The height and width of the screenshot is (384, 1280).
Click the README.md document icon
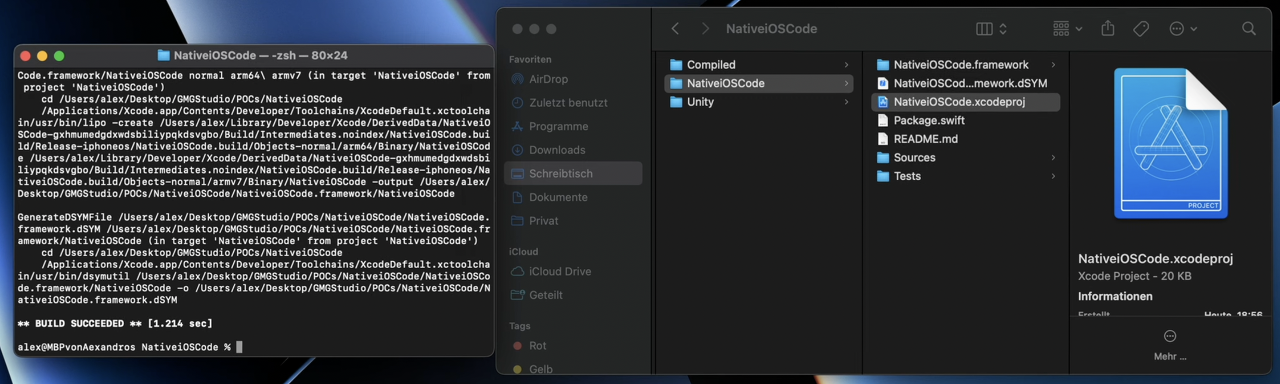[883, 139]
